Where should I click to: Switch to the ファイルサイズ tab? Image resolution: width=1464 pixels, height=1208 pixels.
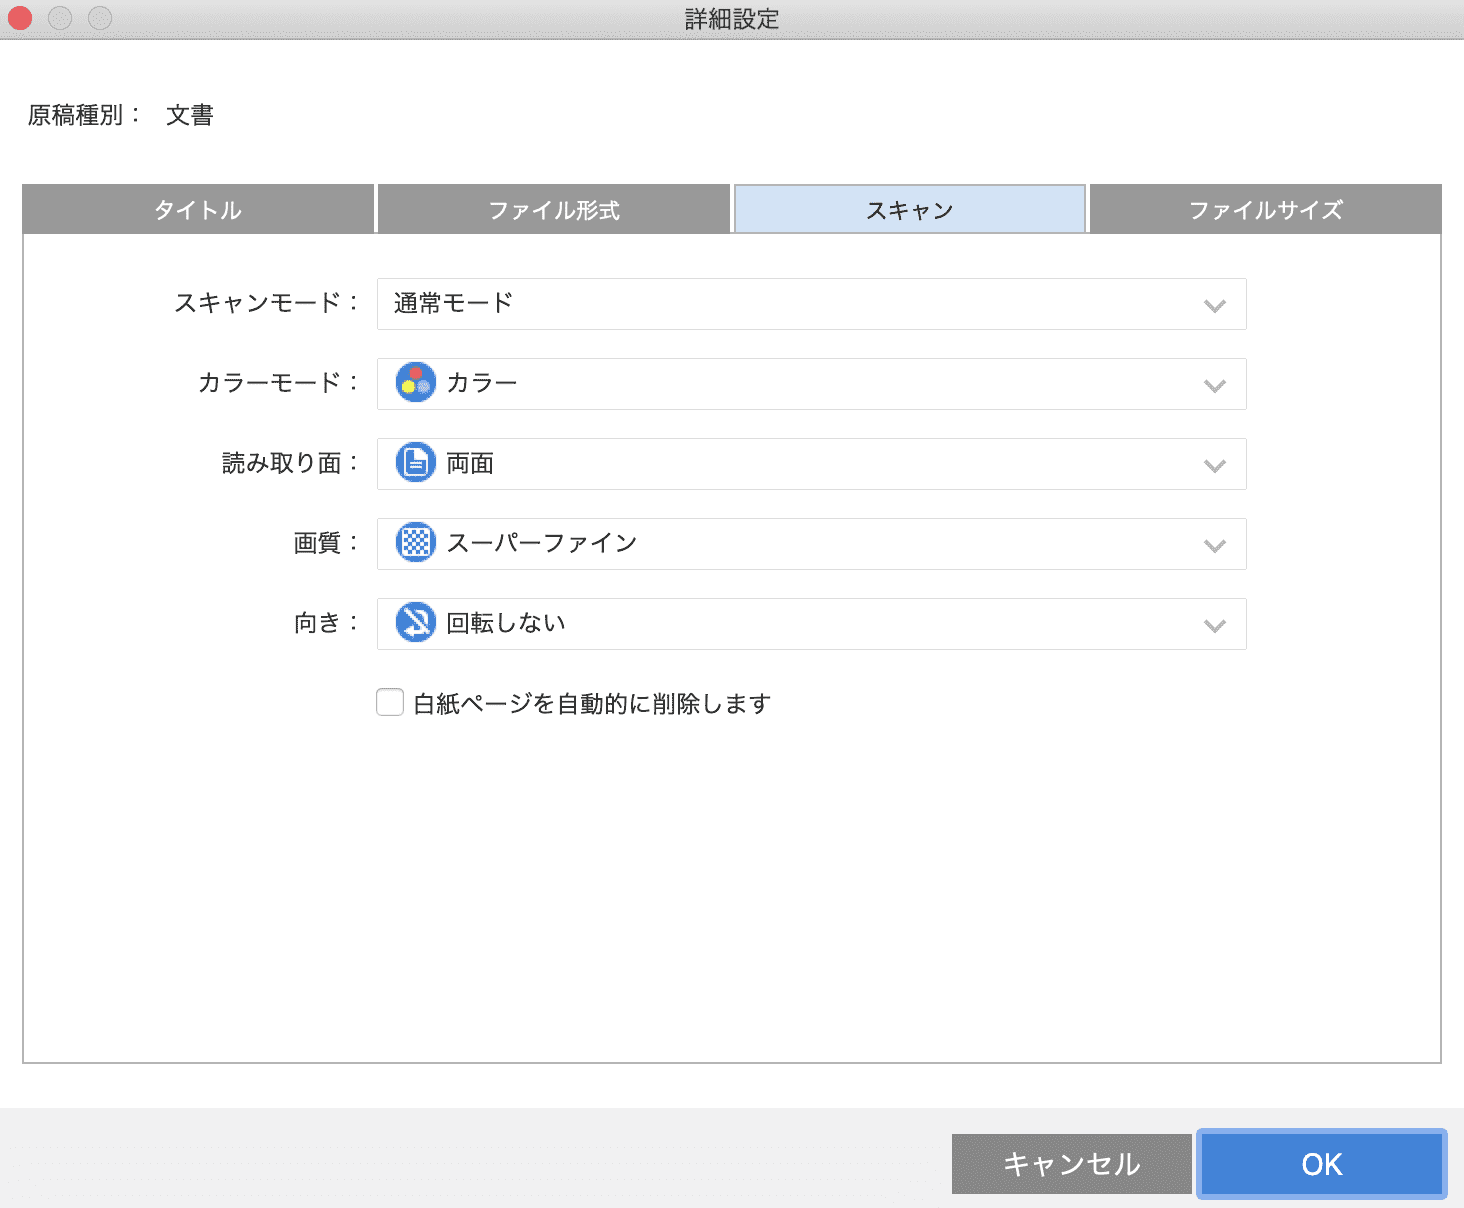coord(1266,209)
